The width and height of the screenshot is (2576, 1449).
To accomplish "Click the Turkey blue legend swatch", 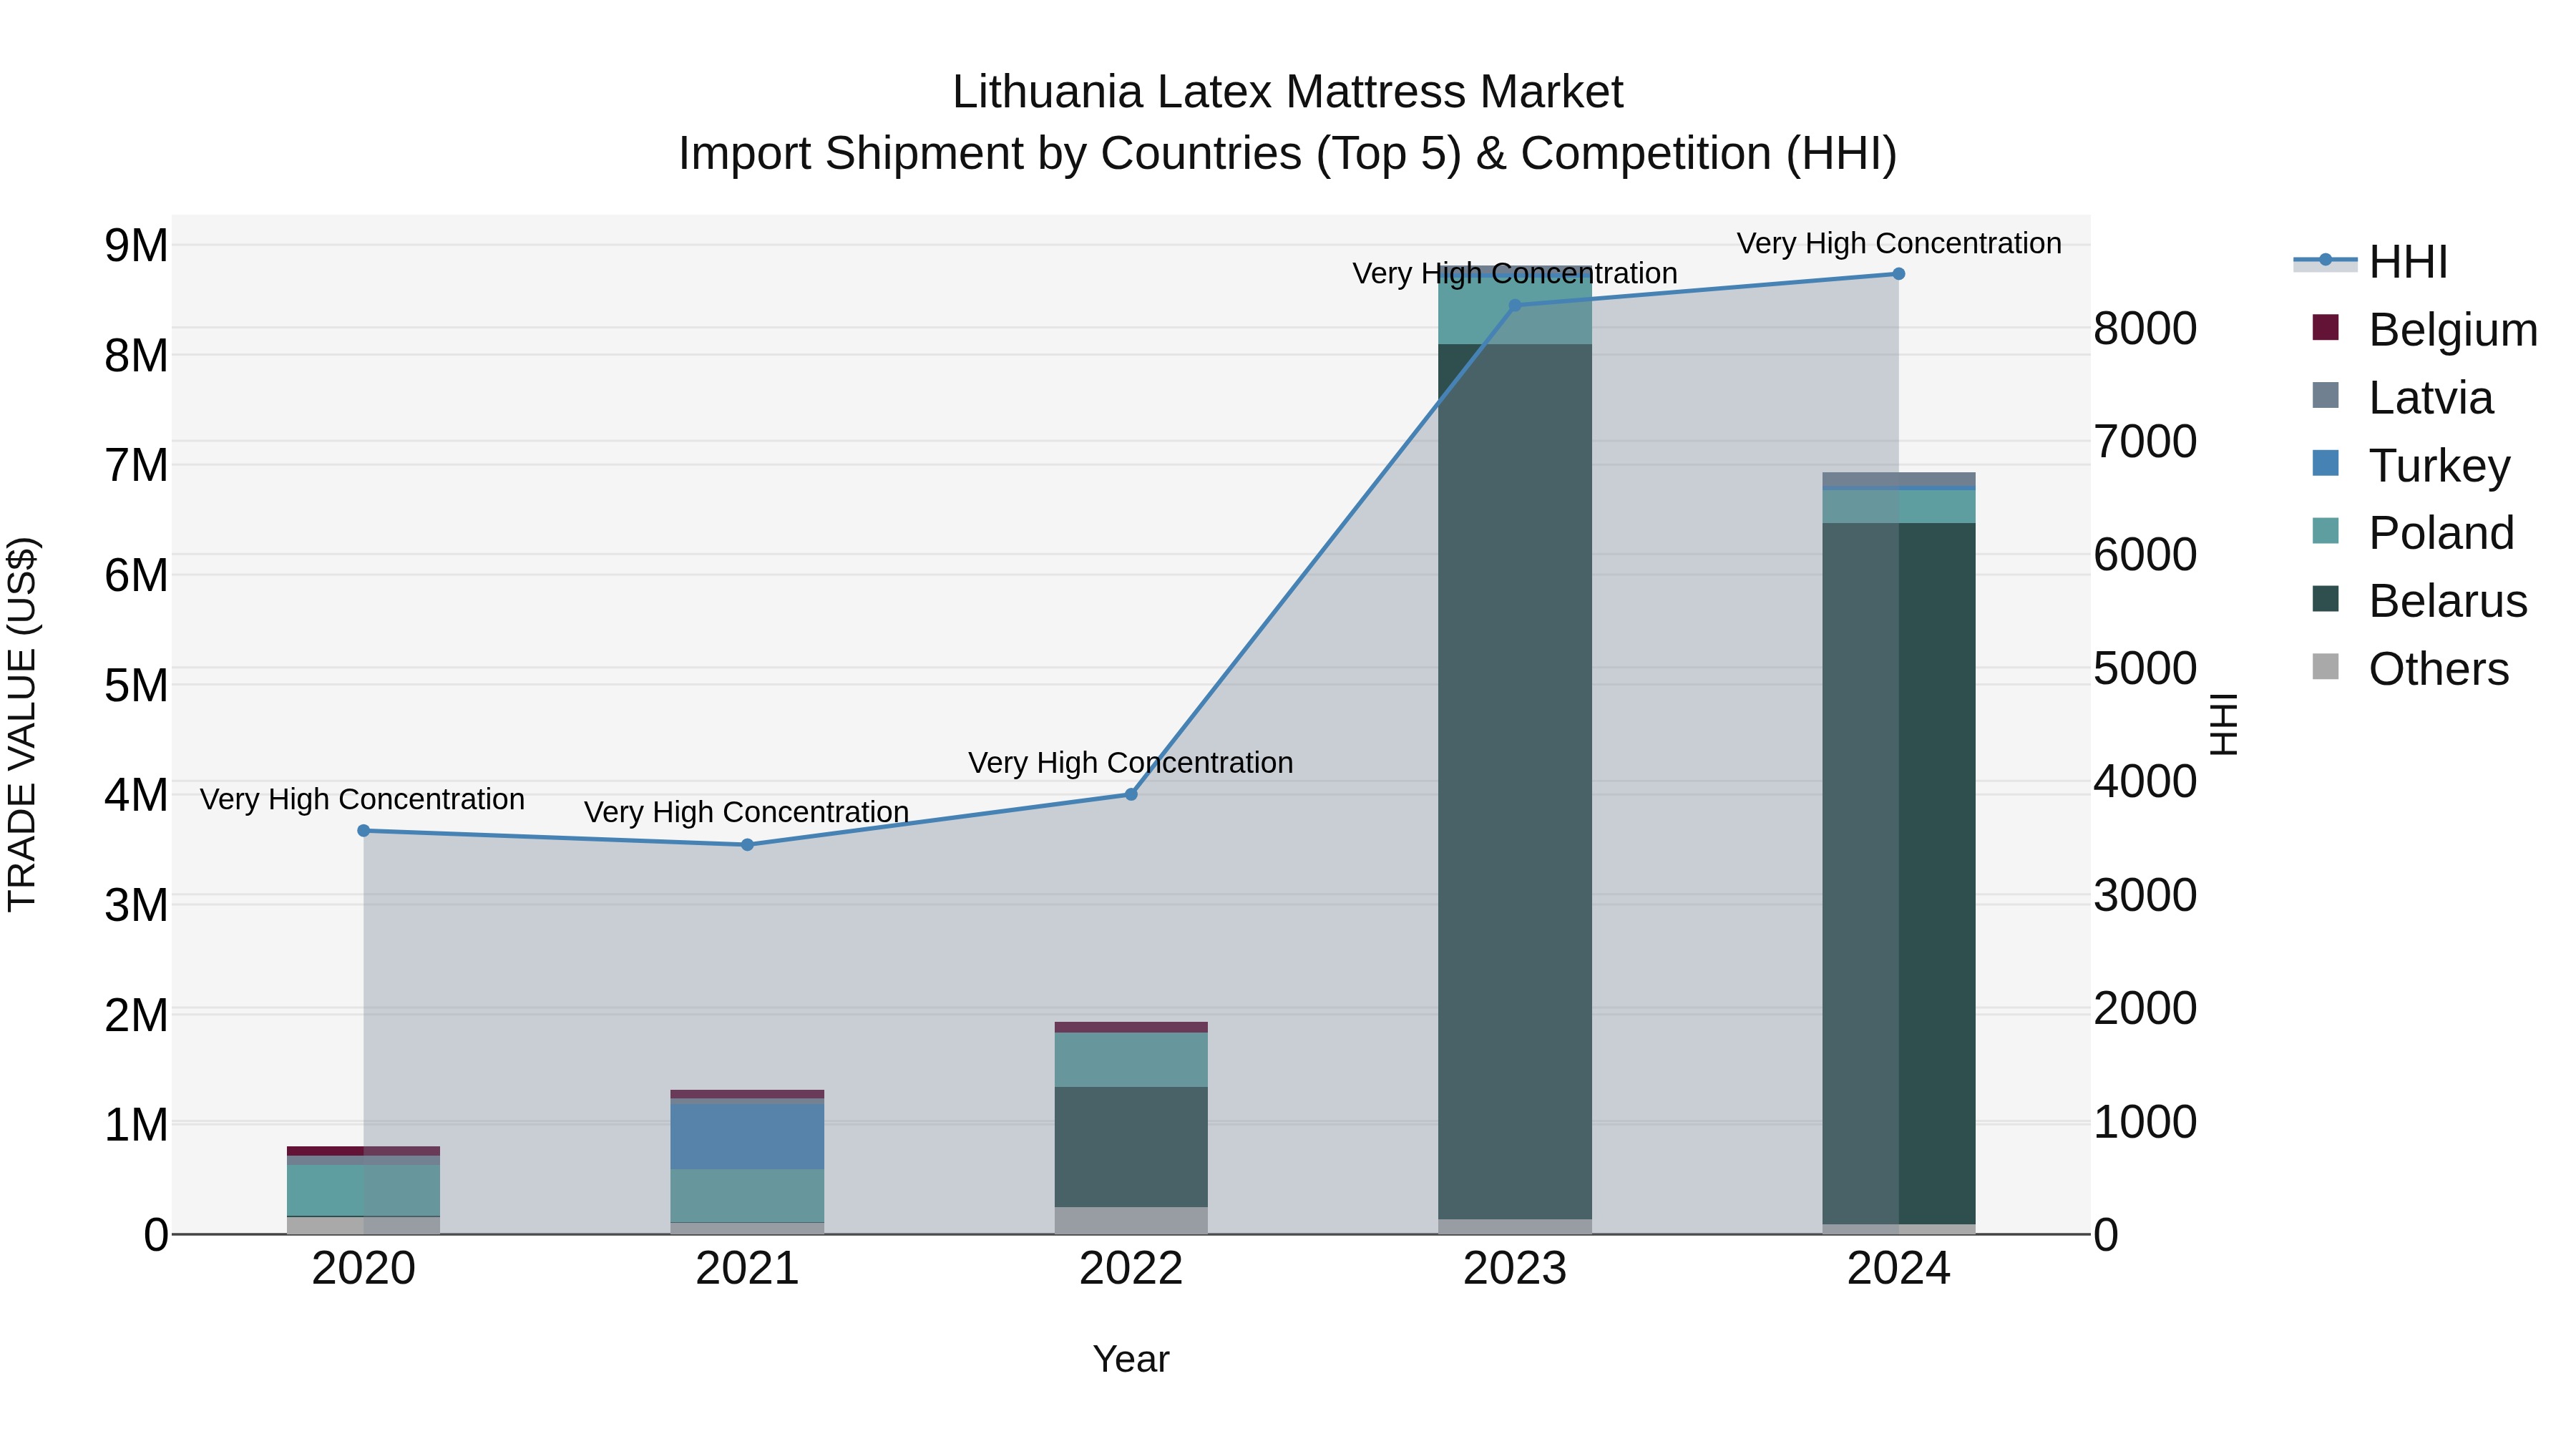I will 2326,464.
